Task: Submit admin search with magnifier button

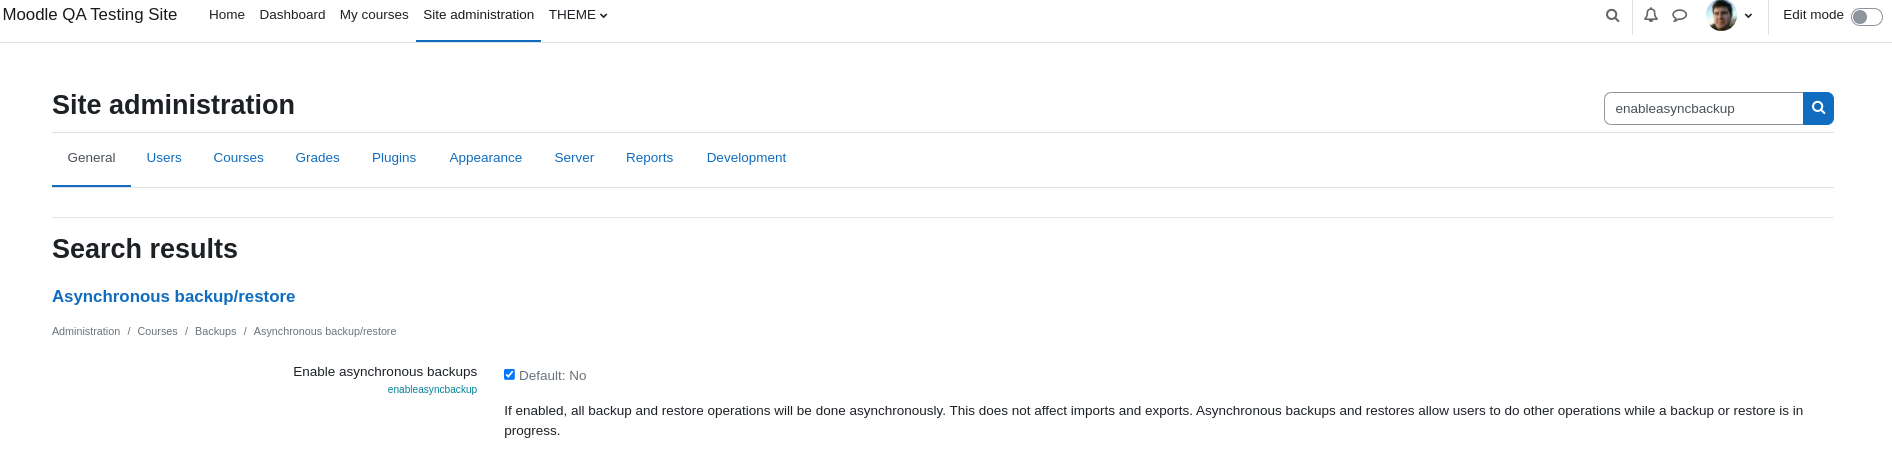Action: 1818,108
